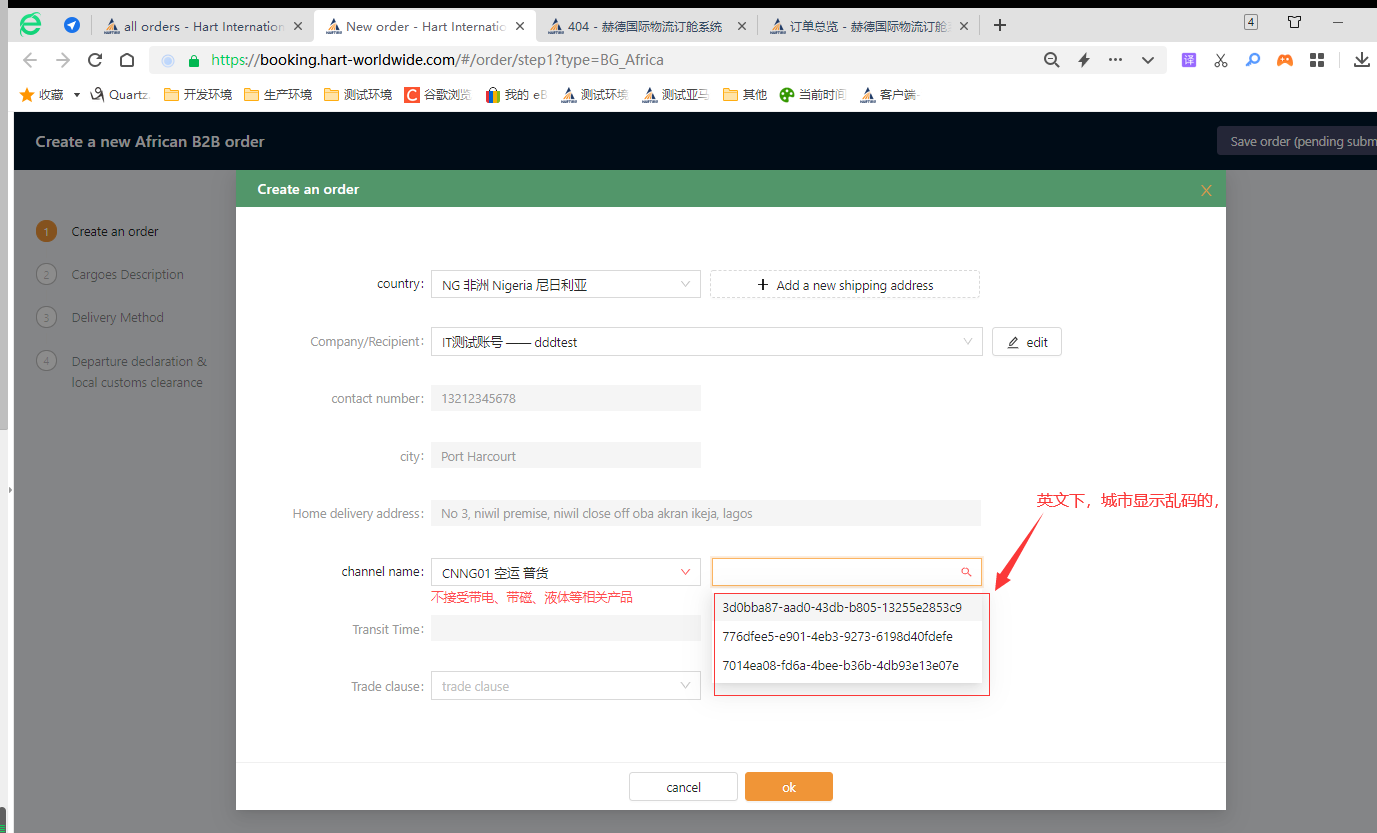The width and height of the screenshot is (1377, 833).
Task: Click Add a new shipping address
Action: tap(844, 285)
